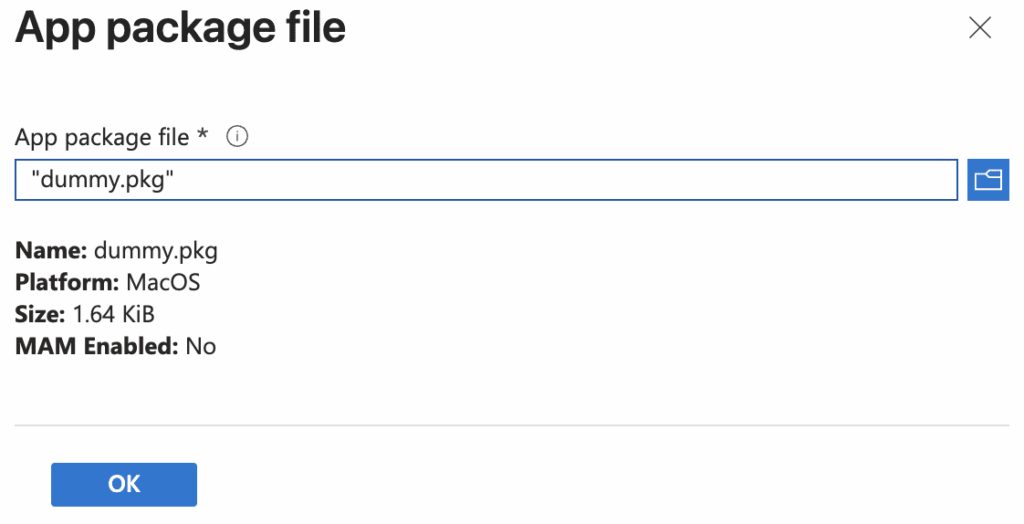
Task: Click the required asterisk next to field label
Action: click(203, 136)
